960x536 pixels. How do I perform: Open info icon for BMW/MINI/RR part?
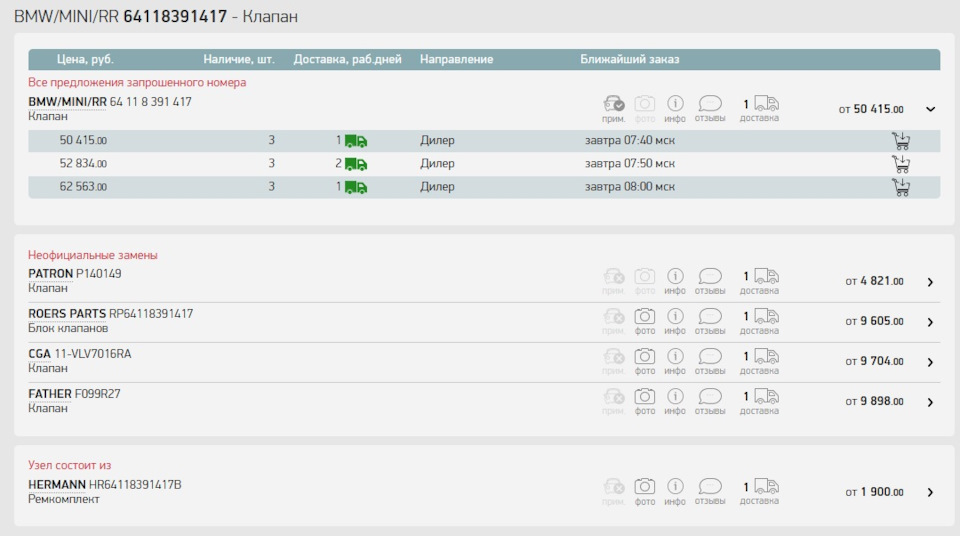(675, 103)
